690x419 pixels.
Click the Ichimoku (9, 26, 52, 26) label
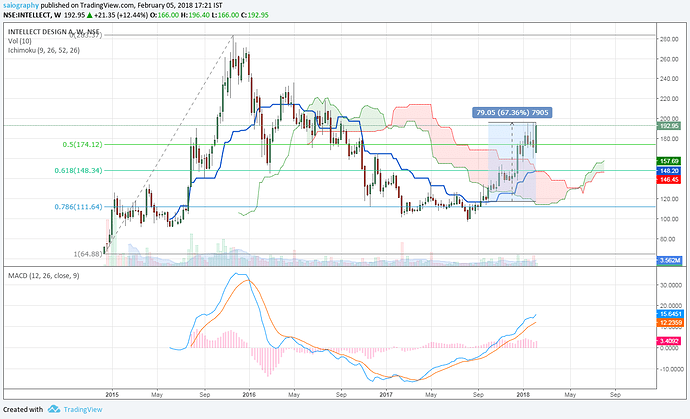pyautogui.click(x=44, y=50)
